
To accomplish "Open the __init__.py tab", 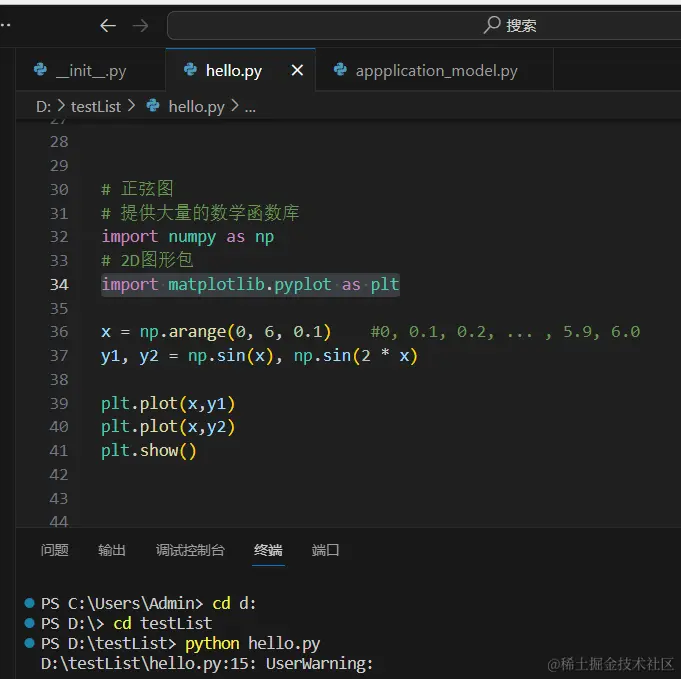I will [x=91, y=70].
